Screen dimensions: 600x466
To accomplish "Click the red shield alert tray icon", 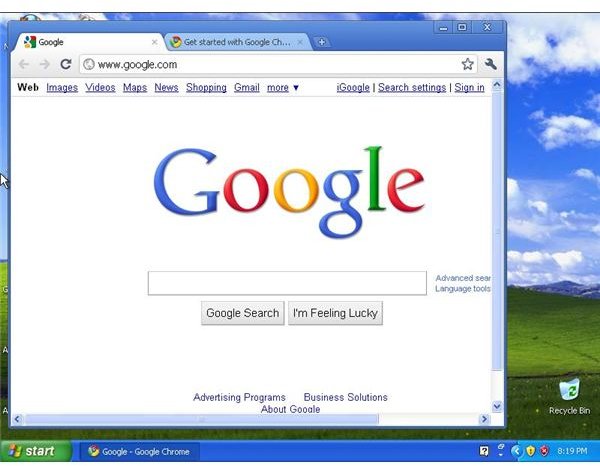I will coord(544,451).
